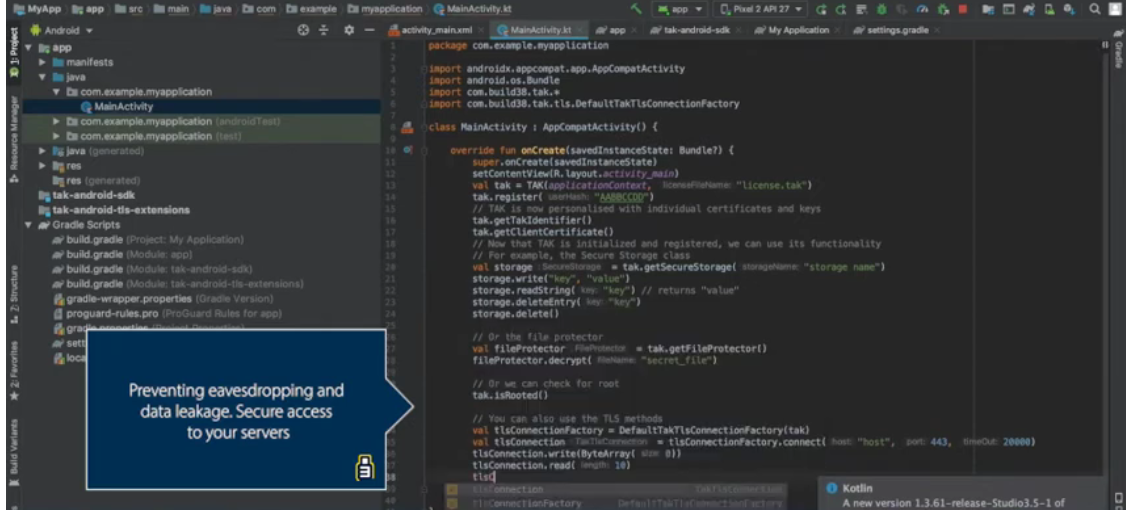Screen dimensions: 1139x510
Task: Open the Gradle tool window on right
Action: point(1119,51)
